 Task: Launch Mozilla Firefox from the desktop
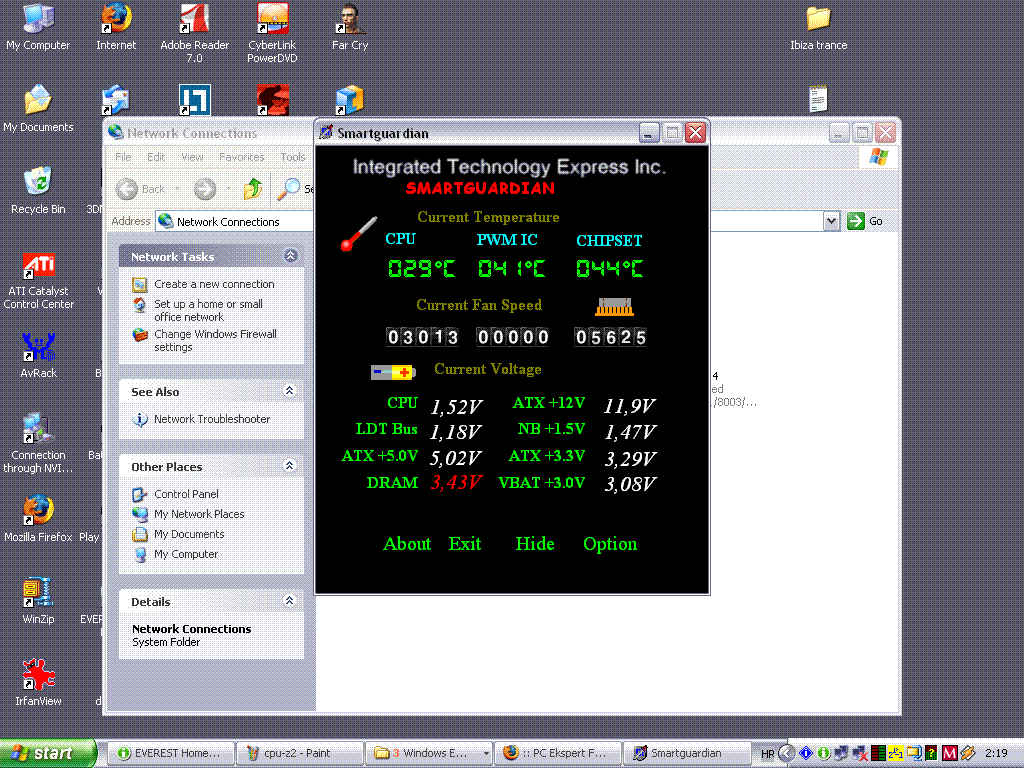click(38, 511)
